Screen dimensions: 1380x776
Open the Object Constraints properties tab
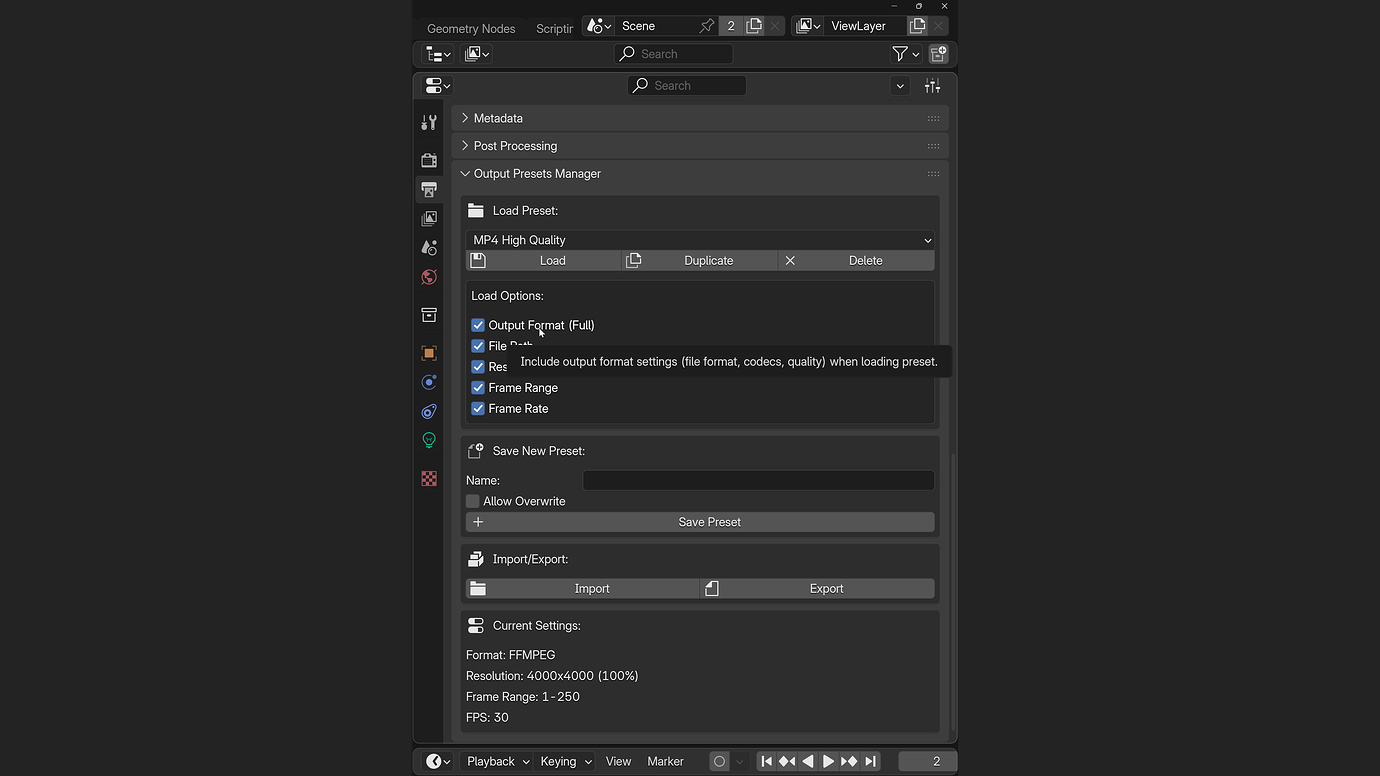point(429,411)
